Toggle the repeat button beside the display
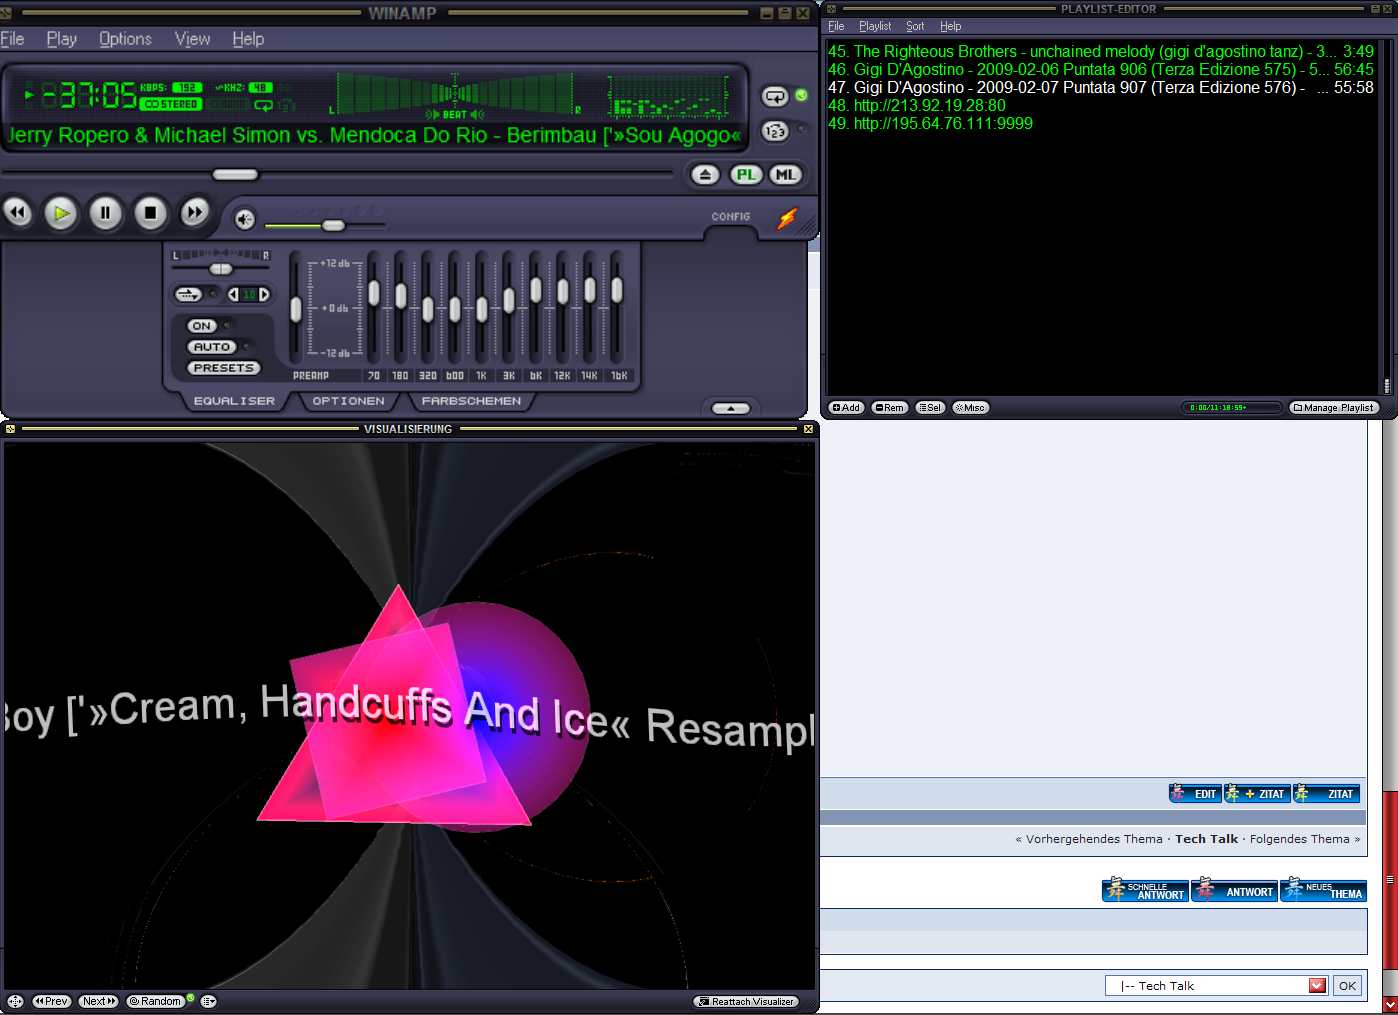Viewport: 1398px width, 1015px height. 775,96
